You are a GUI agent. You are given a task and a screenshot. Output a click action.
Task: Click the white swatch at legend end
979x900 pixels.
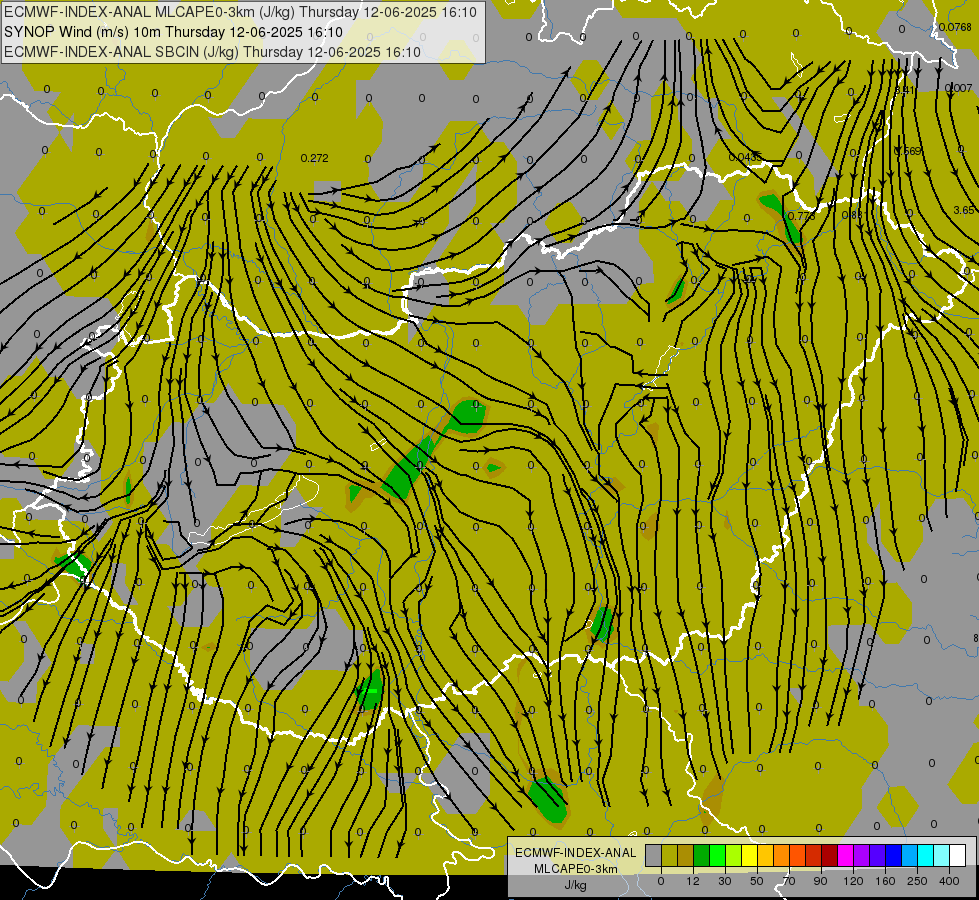(x=958, y=855)
